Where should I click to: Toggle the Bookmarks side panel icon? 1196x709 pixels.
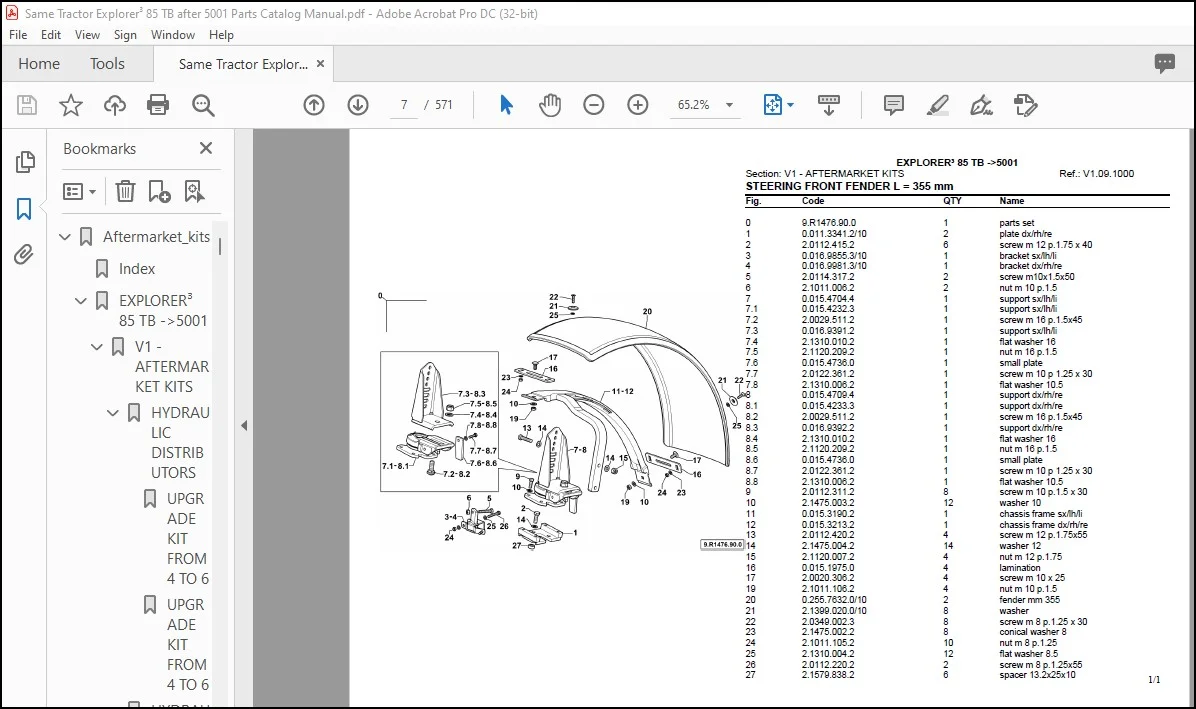24,209
